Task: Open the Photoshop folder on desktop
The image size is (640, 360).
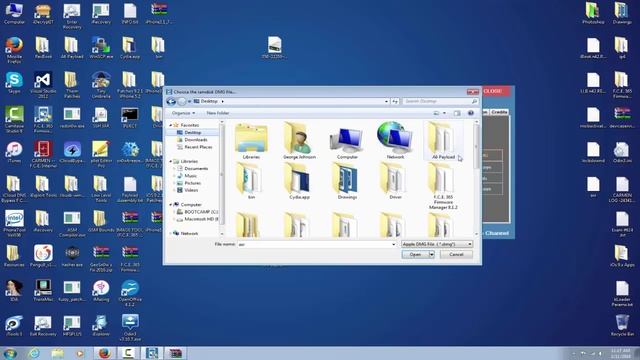Action: pos(593,13)
